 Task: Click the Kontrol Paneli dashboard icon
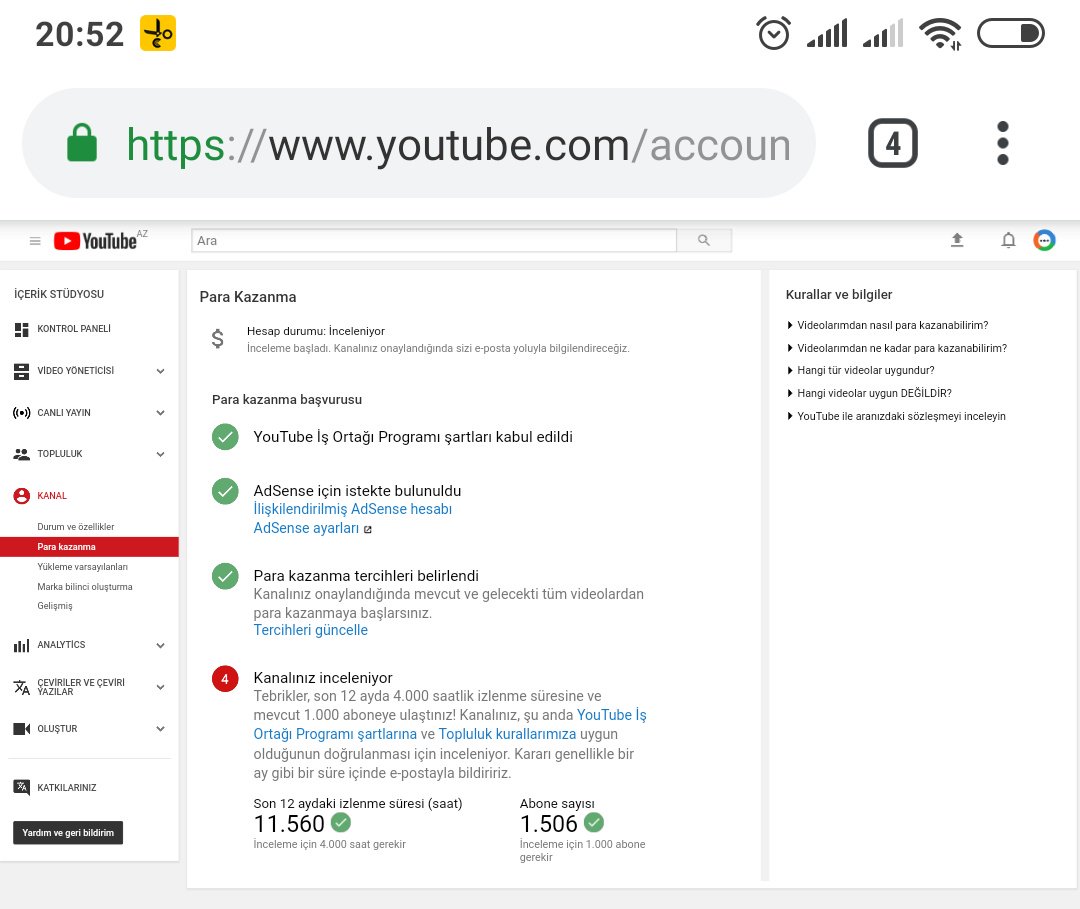tap(21, 329)
